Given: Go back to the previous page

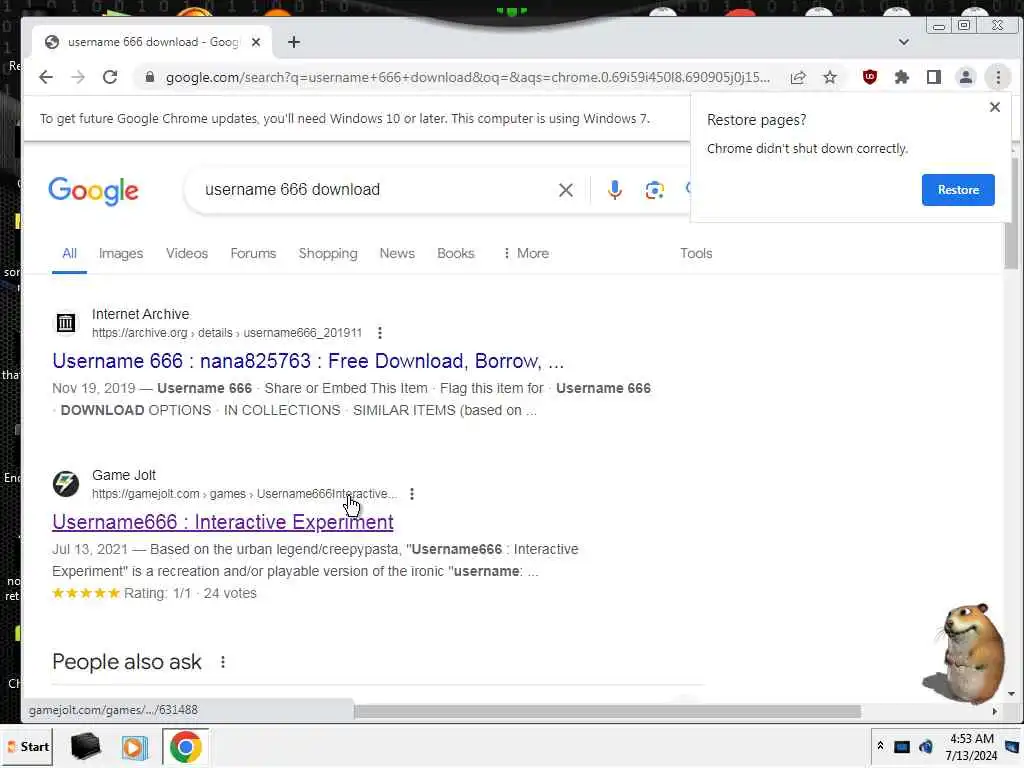Looking at the screenshot, I should pos(46,77).
